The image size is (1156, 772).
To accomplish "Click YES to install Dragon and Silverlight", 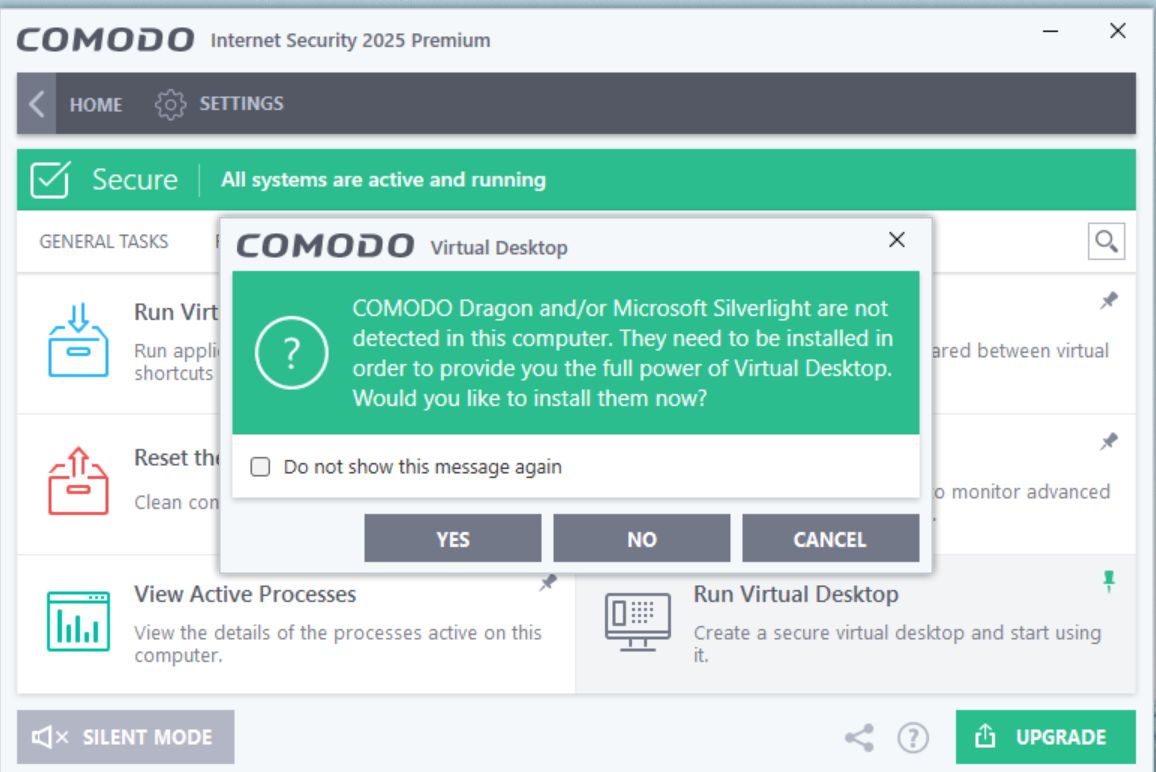I will tap(452, 538).
